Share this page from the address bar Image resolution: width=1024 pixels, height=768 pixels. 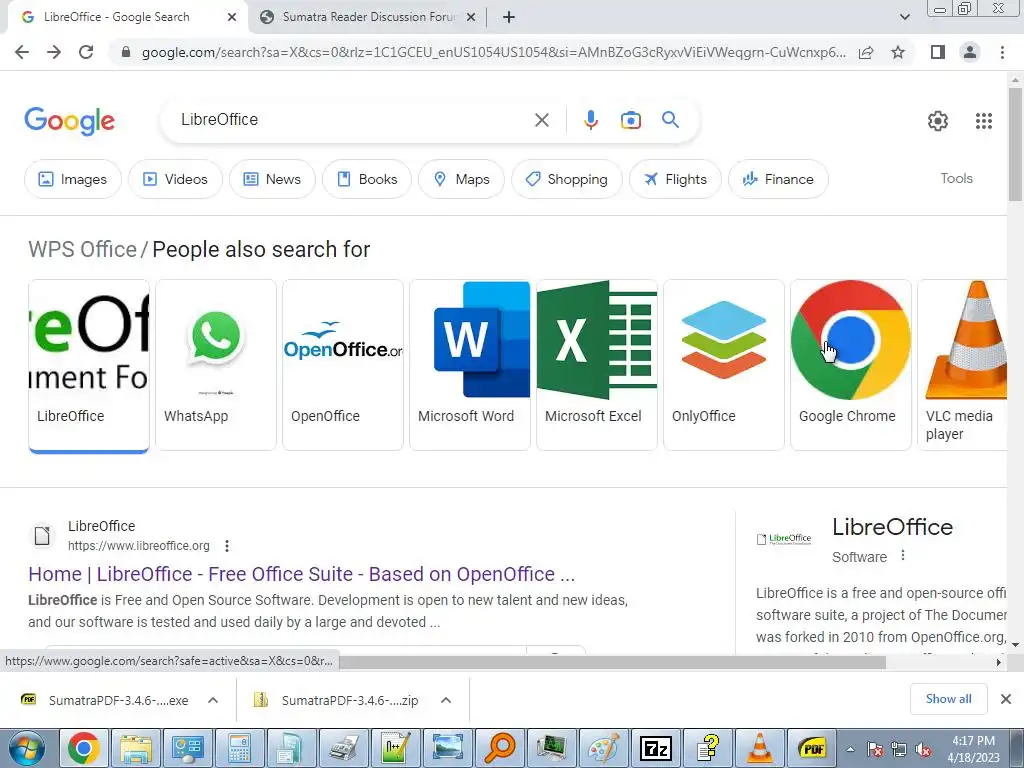[866, 52]
